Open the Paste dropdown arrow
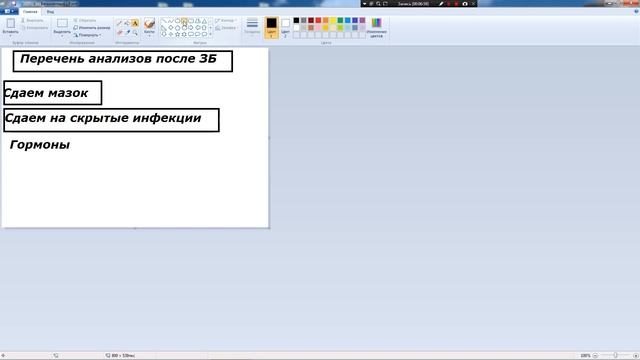The image size is (640, 360). pyautogui.click(x=11, y=36)
